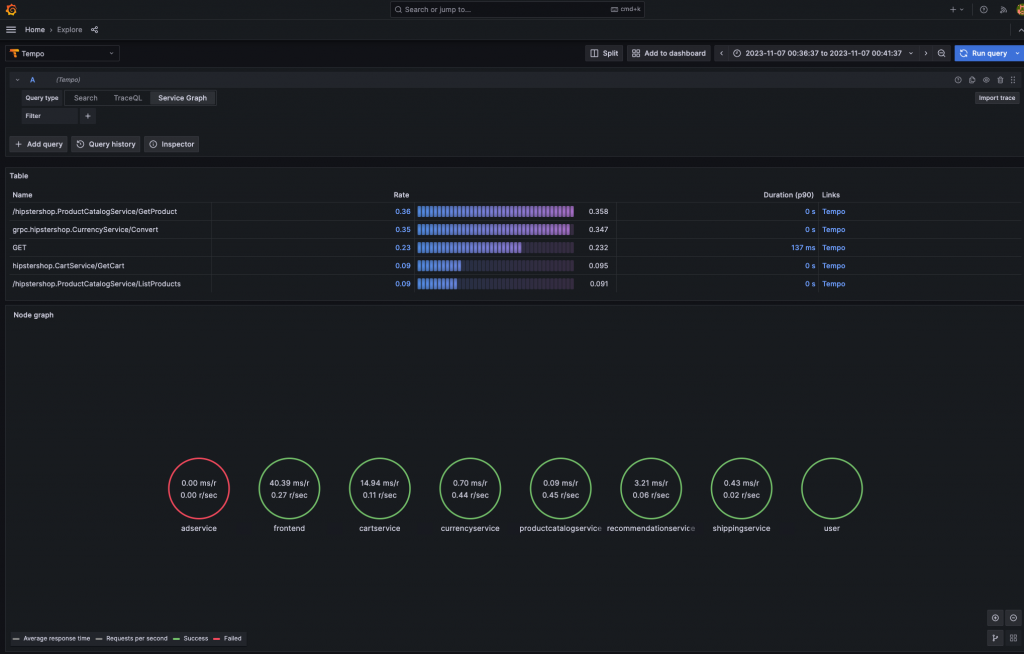Open Run query interval dropdown arrow
Screen dimensions: 1024x654
1017,54
